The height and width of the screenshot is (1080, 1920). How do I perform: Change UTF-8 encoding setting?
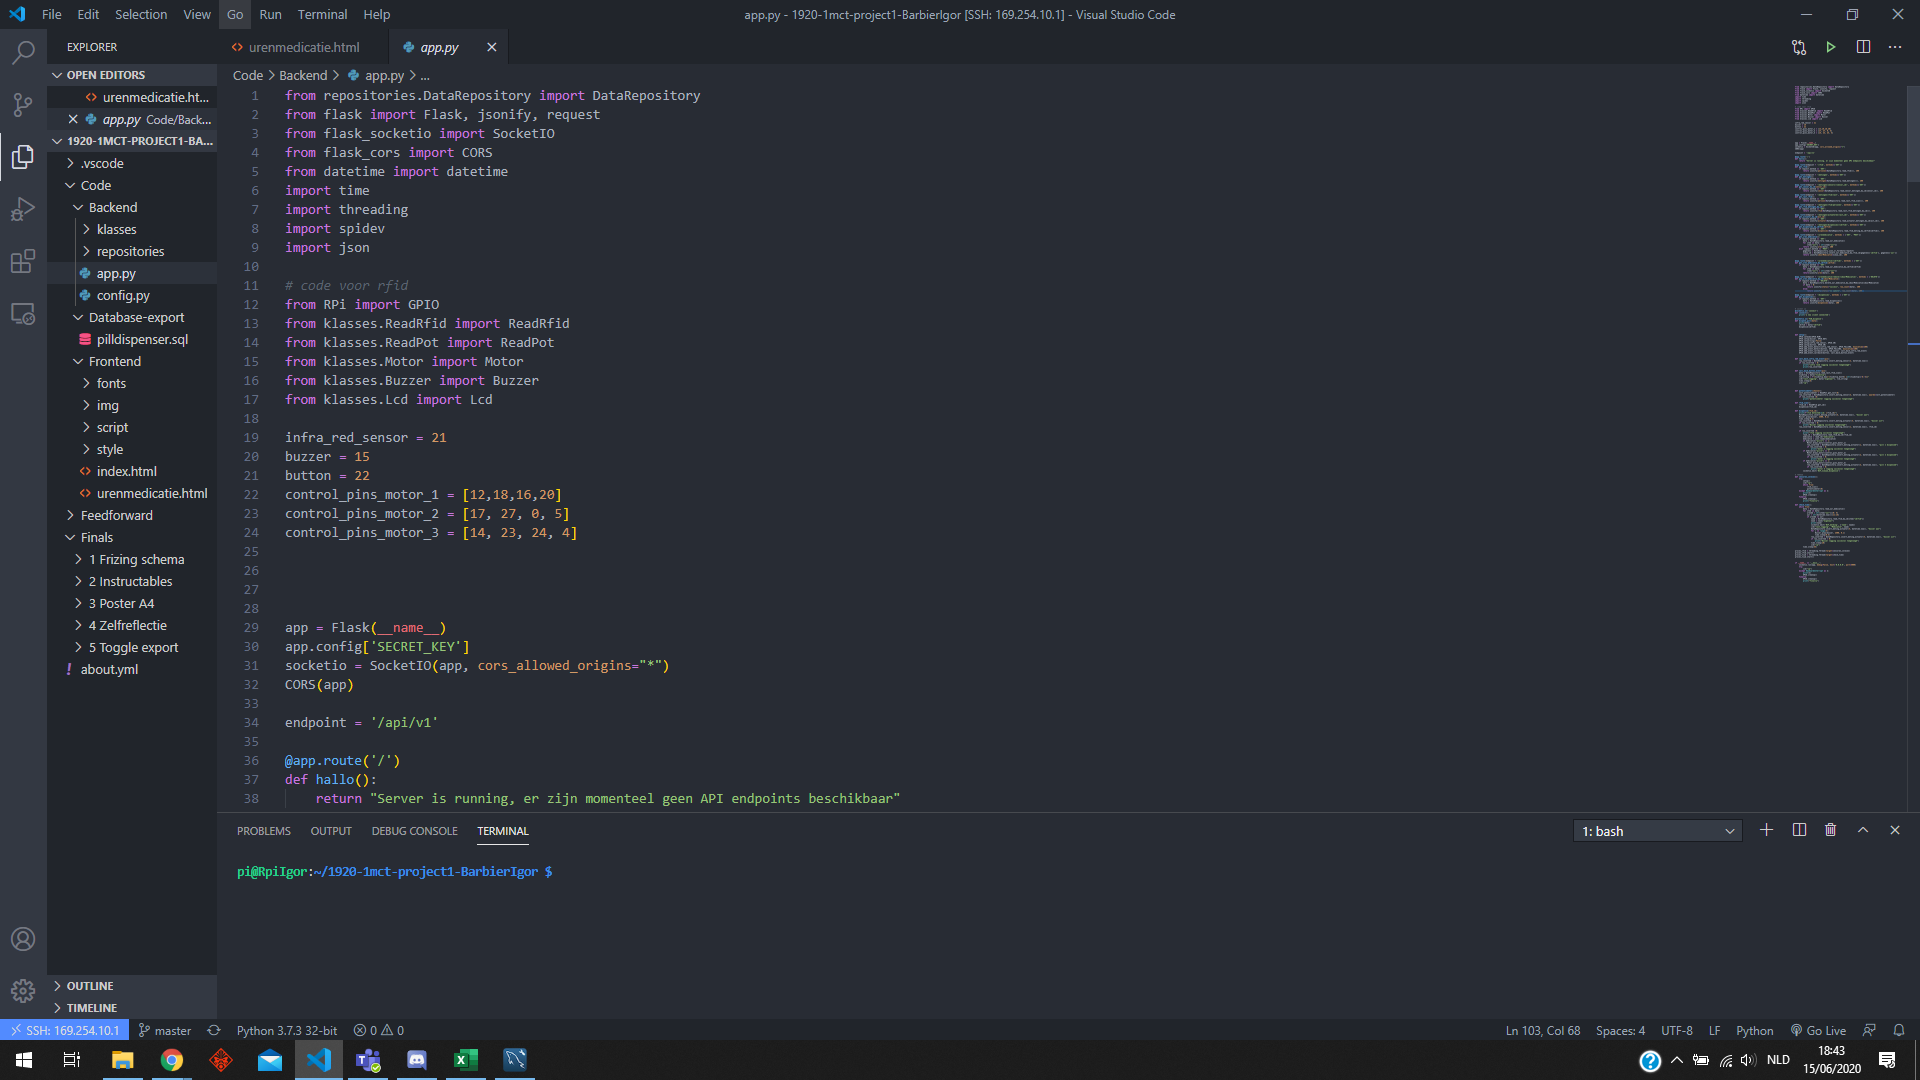1677,1030
